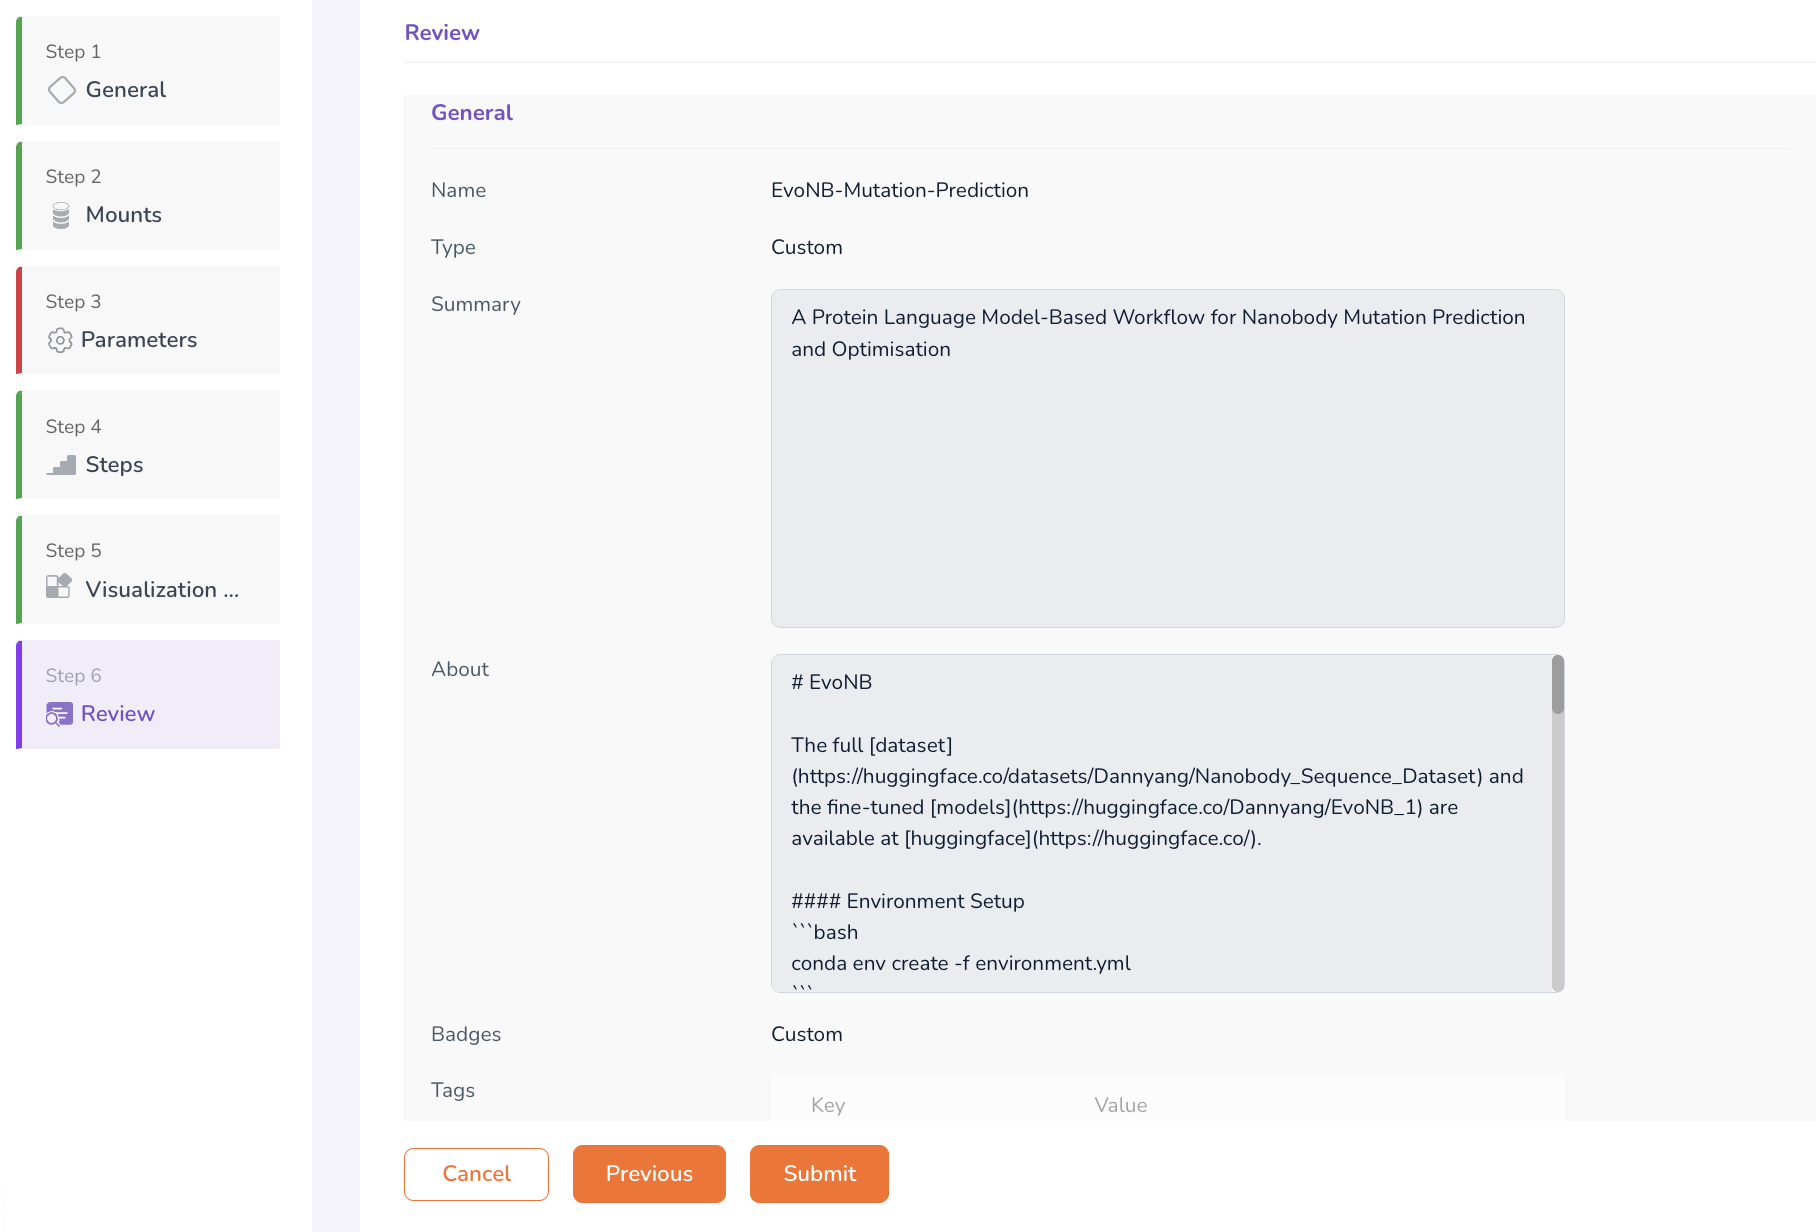
Task: Navigate to Step 4 Steps
Action: [x=150, y=446]
